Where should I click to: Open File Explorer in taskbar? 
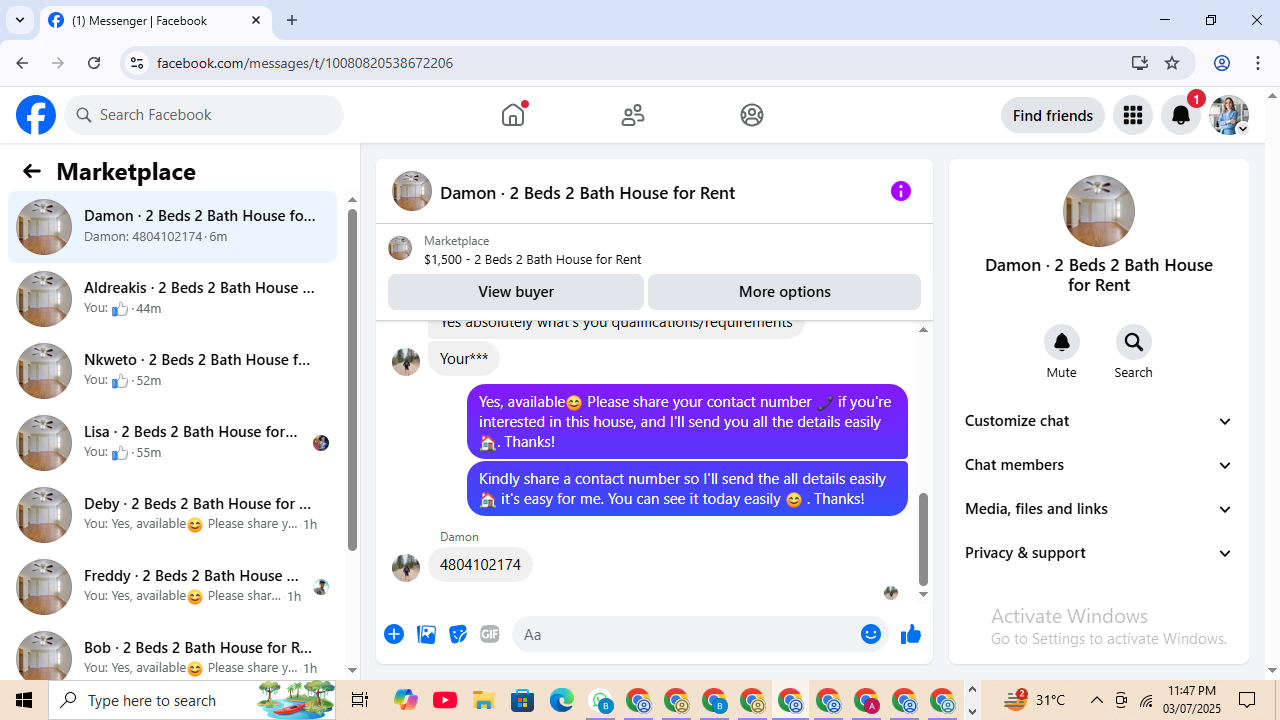(x=484, y=700)
